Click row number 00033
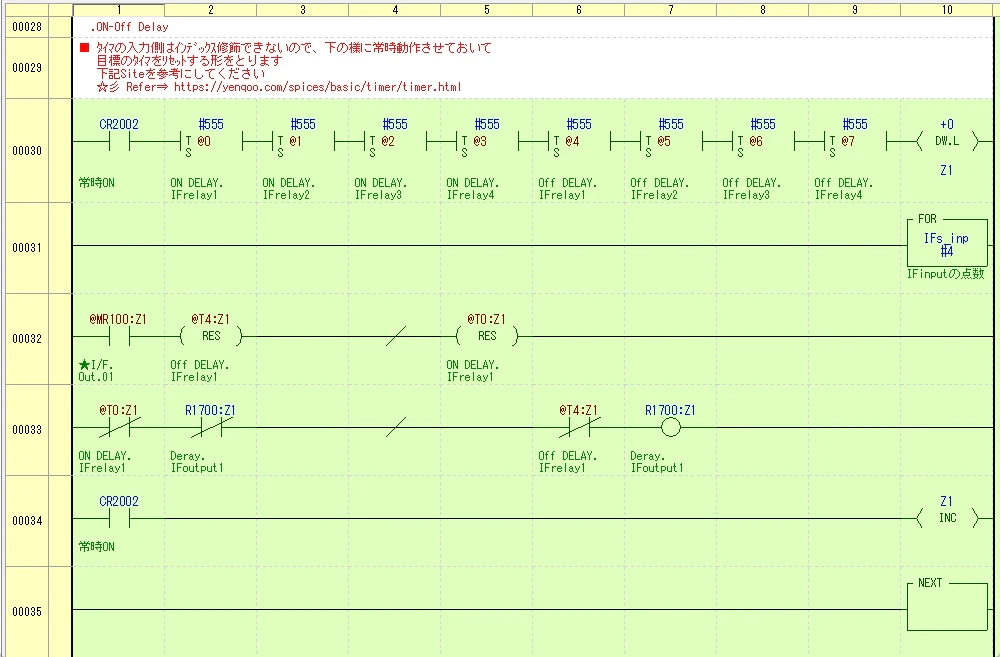 tap(27, 430)
